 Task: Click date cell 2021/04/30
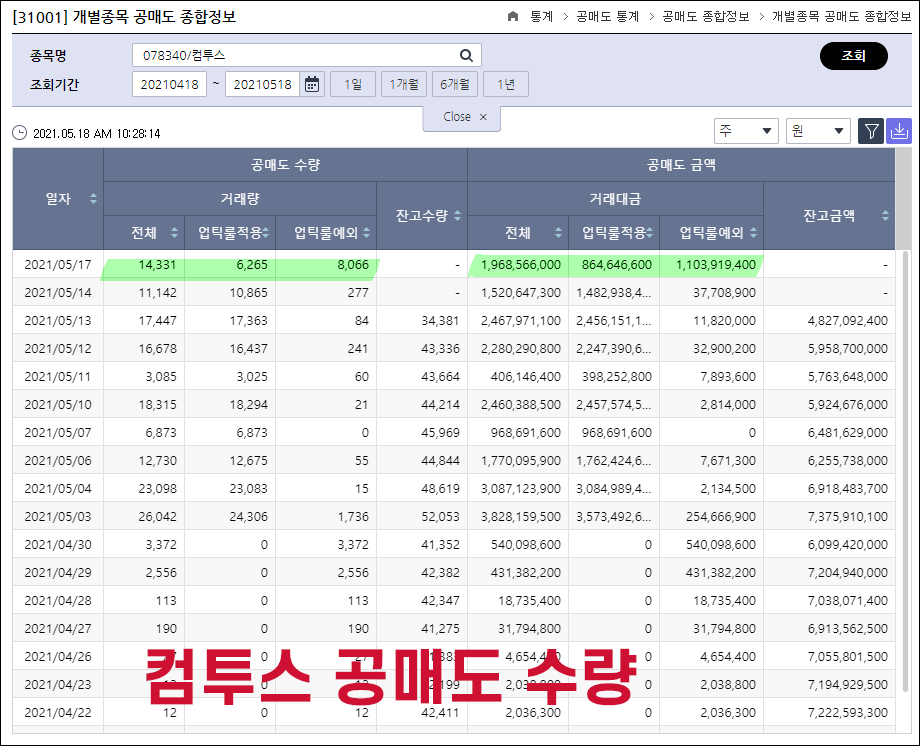[58, 545]
